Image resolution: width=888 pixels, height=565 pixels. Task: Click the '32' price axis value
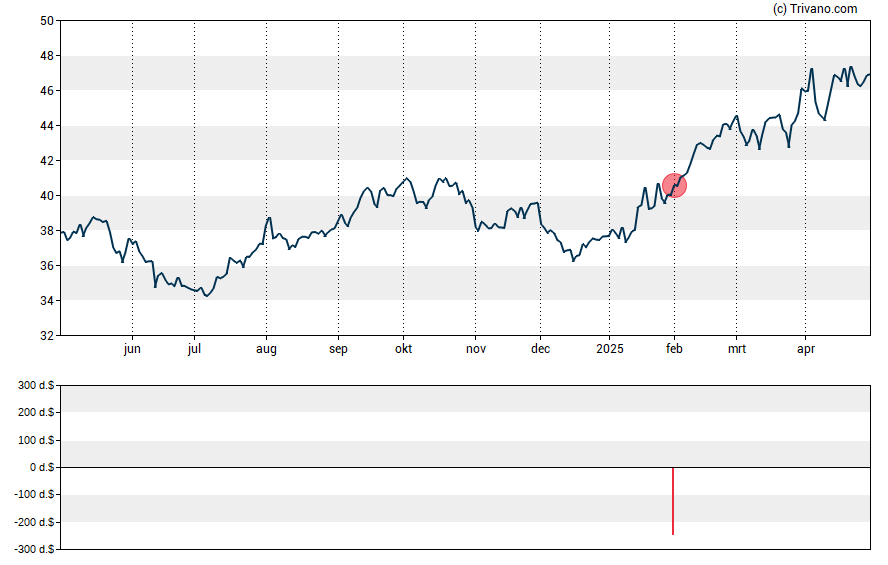click(x=47, y=336)
